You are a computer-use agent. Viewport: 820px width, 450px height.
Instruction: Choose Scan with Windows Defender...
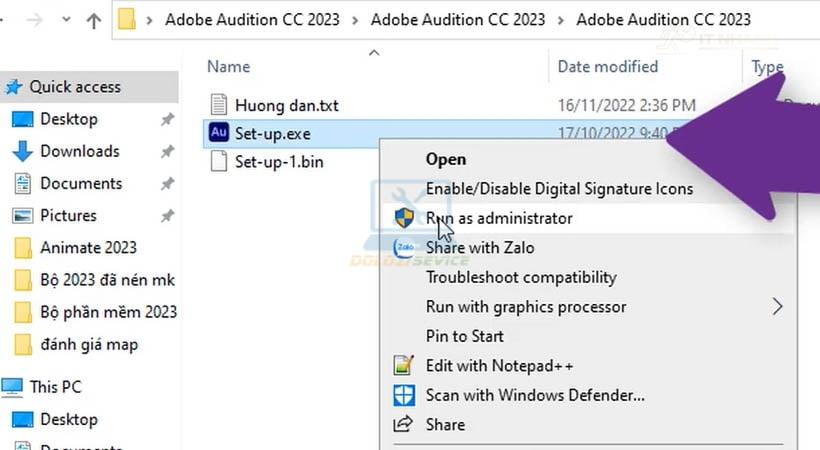(535, 395)
